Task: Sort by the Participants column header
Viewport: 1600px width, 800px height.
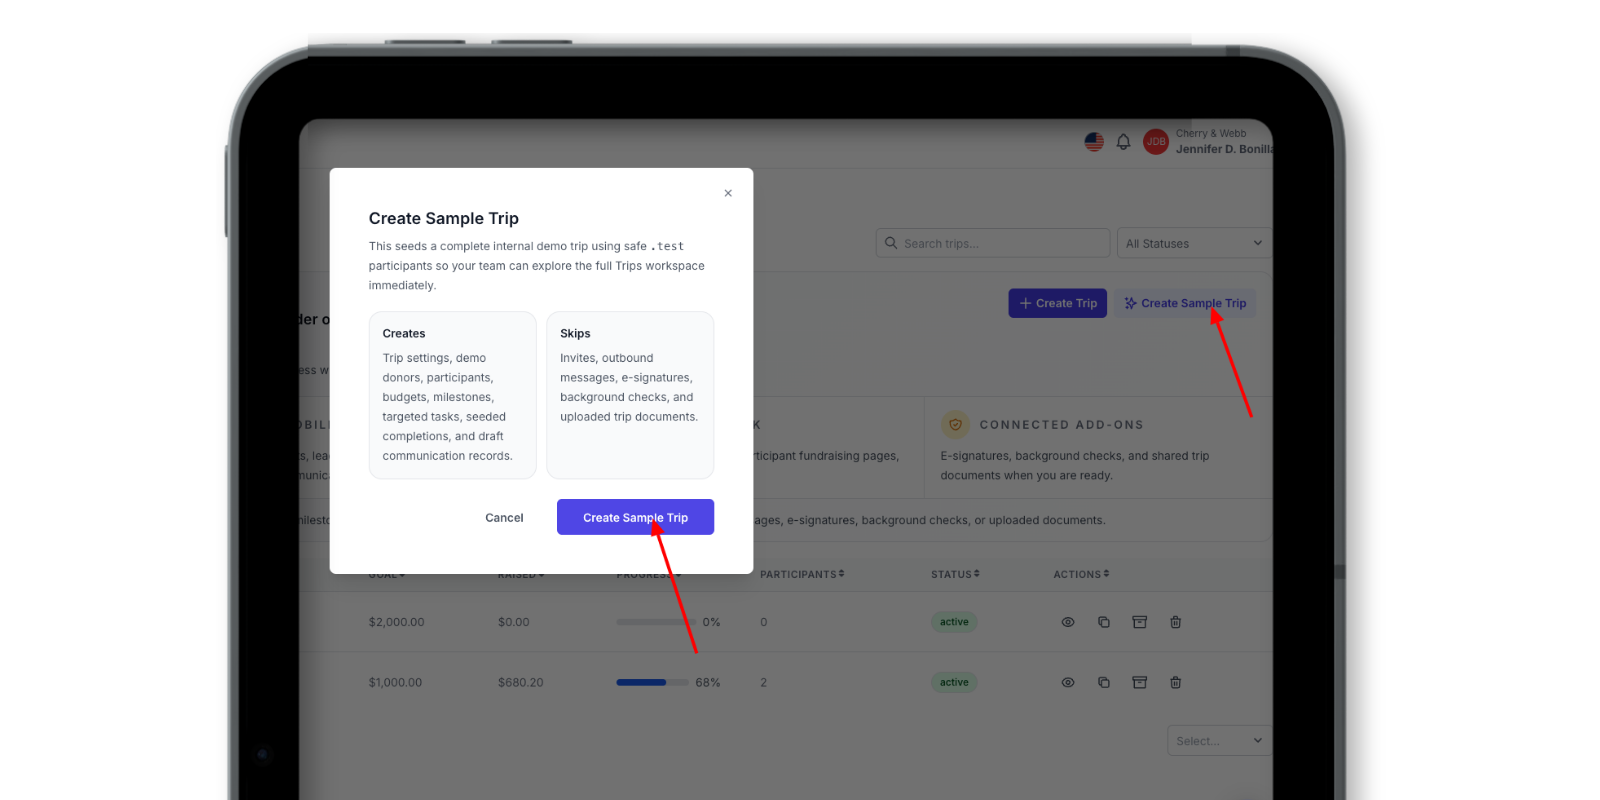Action: tap(802, 574)
